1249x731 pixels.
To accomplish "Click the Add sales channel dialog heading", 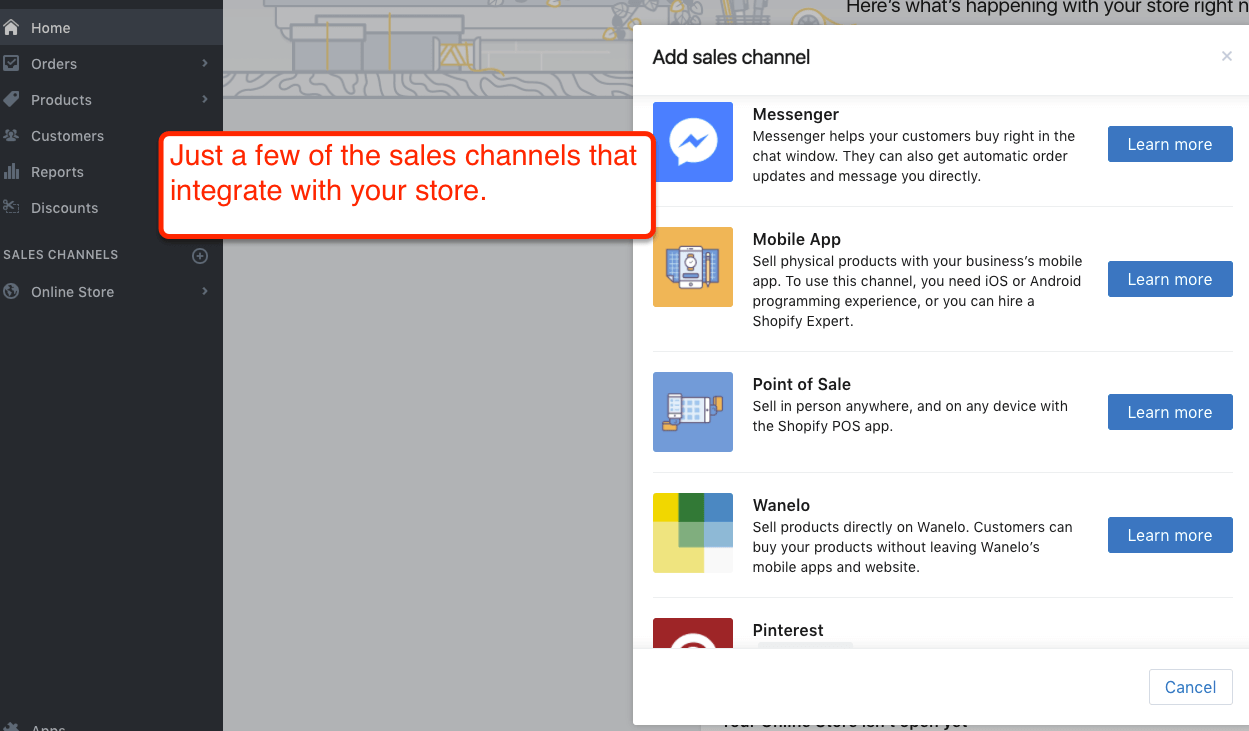I will coord(731,57).
